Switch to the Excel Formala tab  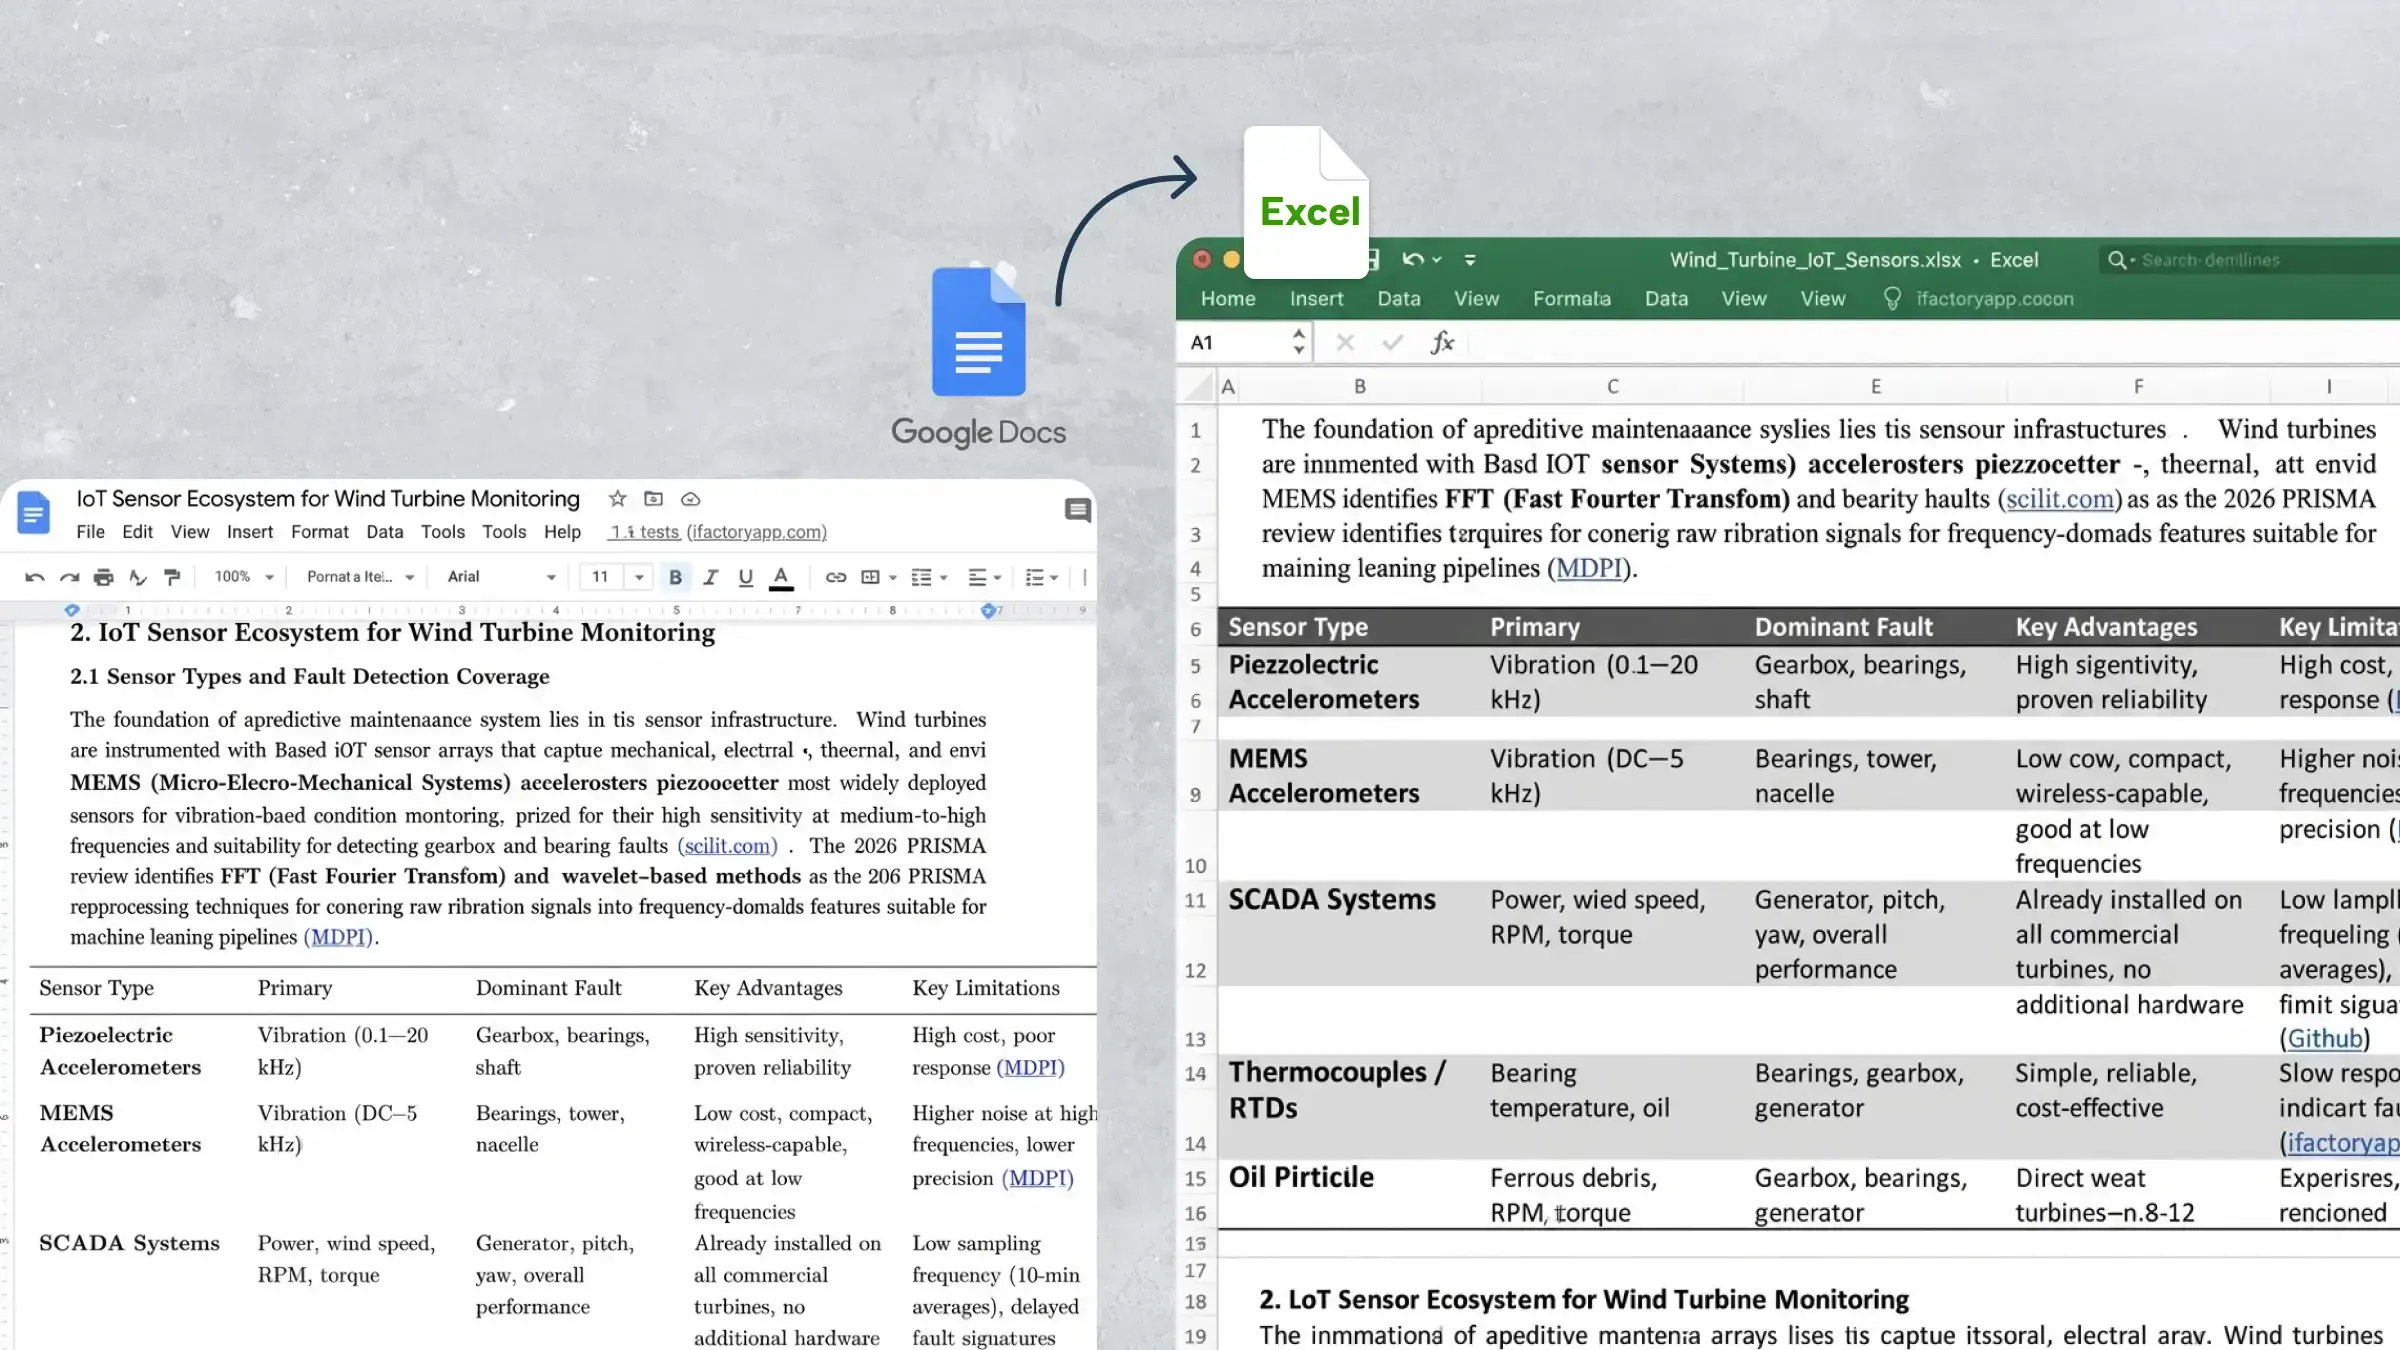(x=1572, y=298)
